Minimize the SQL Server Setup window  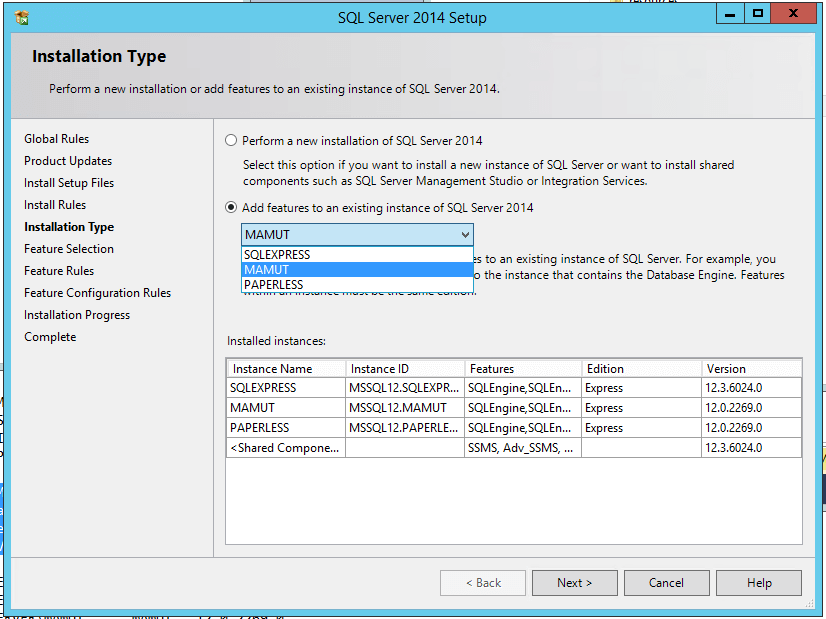tap(731, 14)
